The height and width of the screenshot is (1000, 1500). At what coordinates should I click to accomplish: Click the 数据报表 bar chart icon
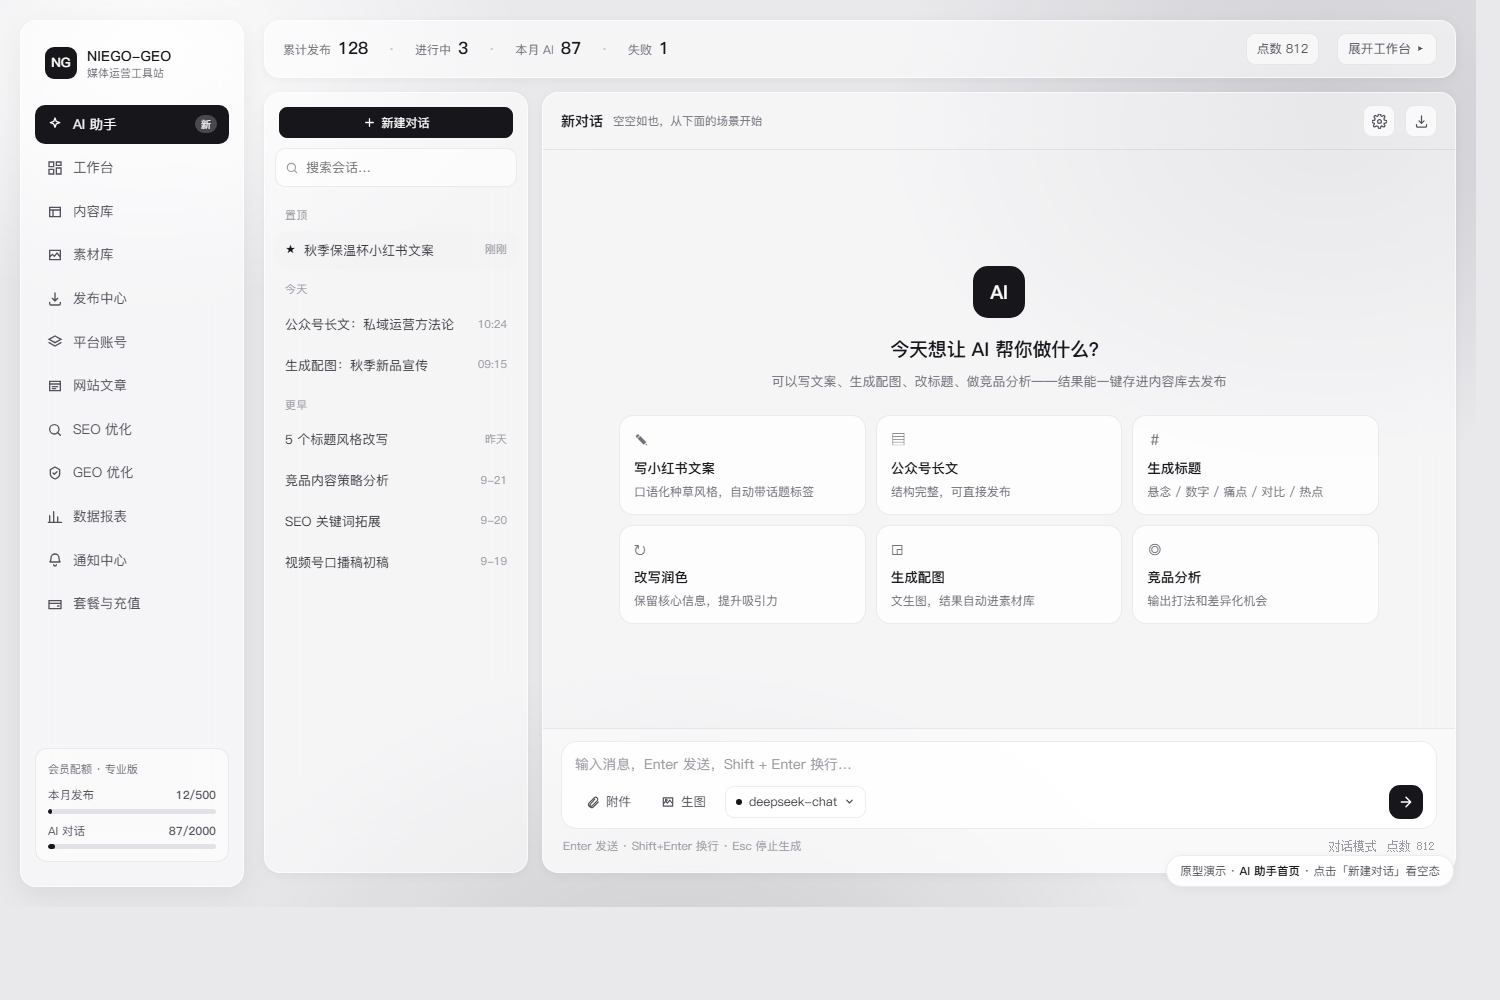click(55, 517)
